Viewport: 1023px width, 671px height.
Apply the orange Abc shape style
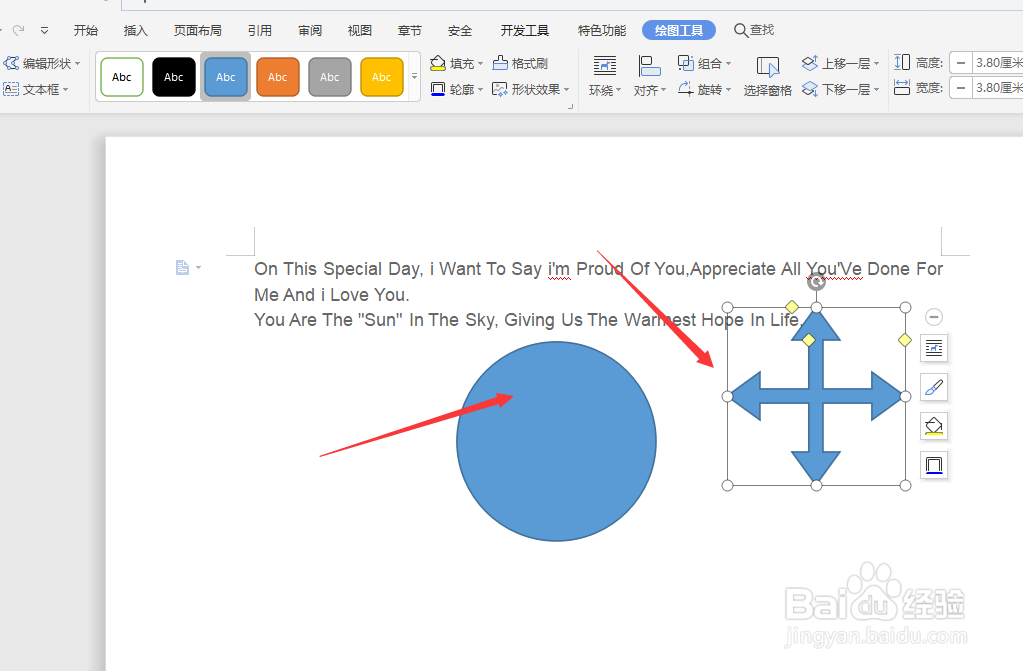(x=278, y=77)
